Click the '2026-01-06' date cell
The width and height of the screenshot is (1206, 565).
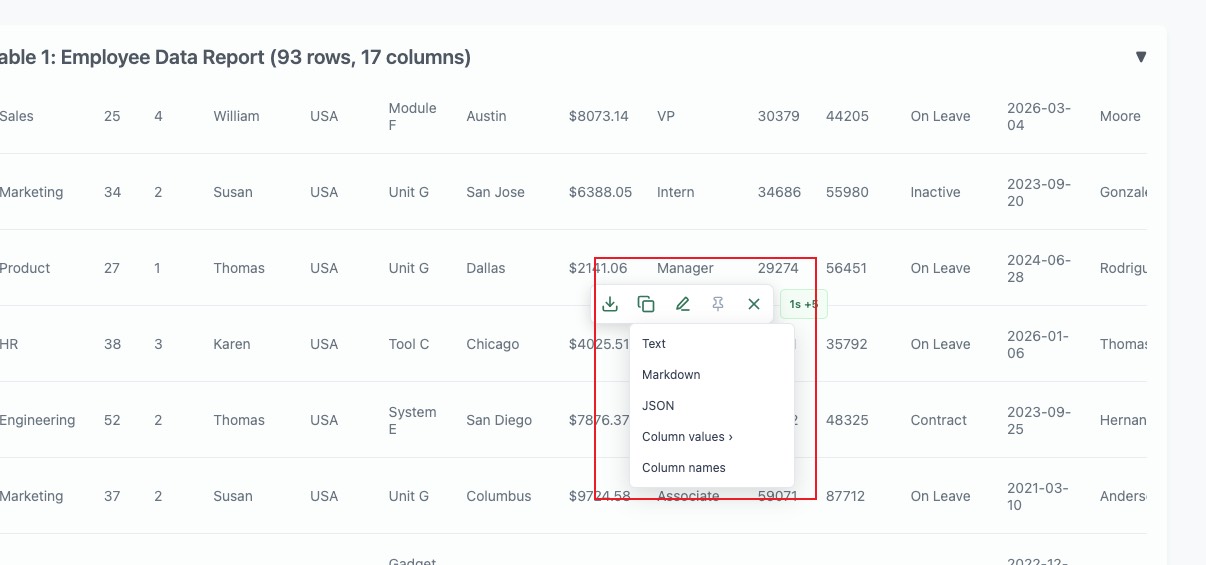click(1039, 344)
